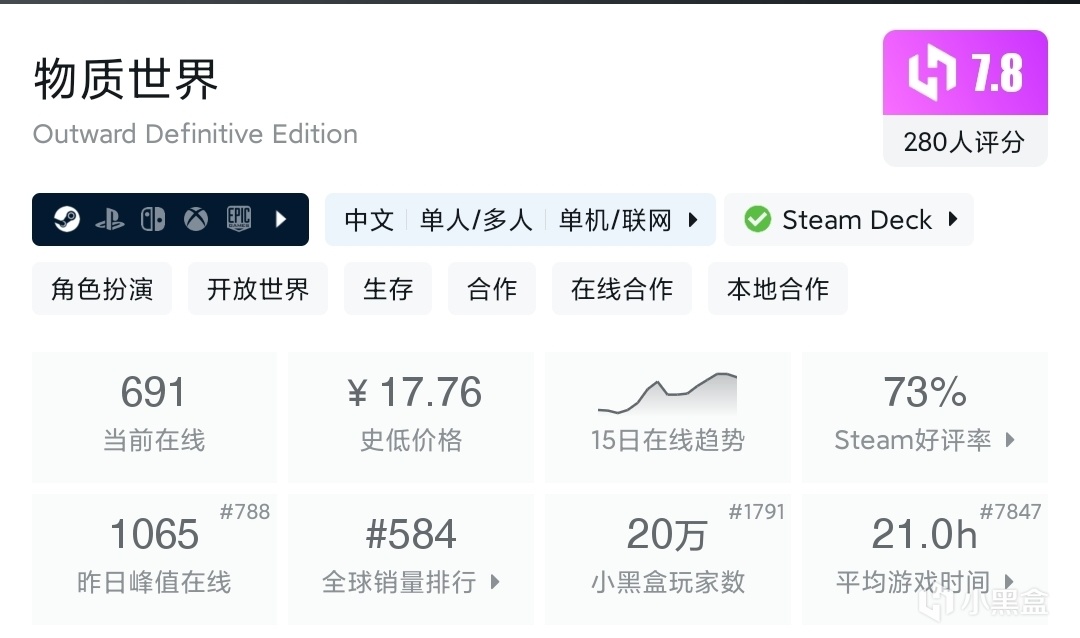View the 15日在线趋势 chart
Image resolution: width=1080 pixels, height=638 pixels.
coord(667,416)
